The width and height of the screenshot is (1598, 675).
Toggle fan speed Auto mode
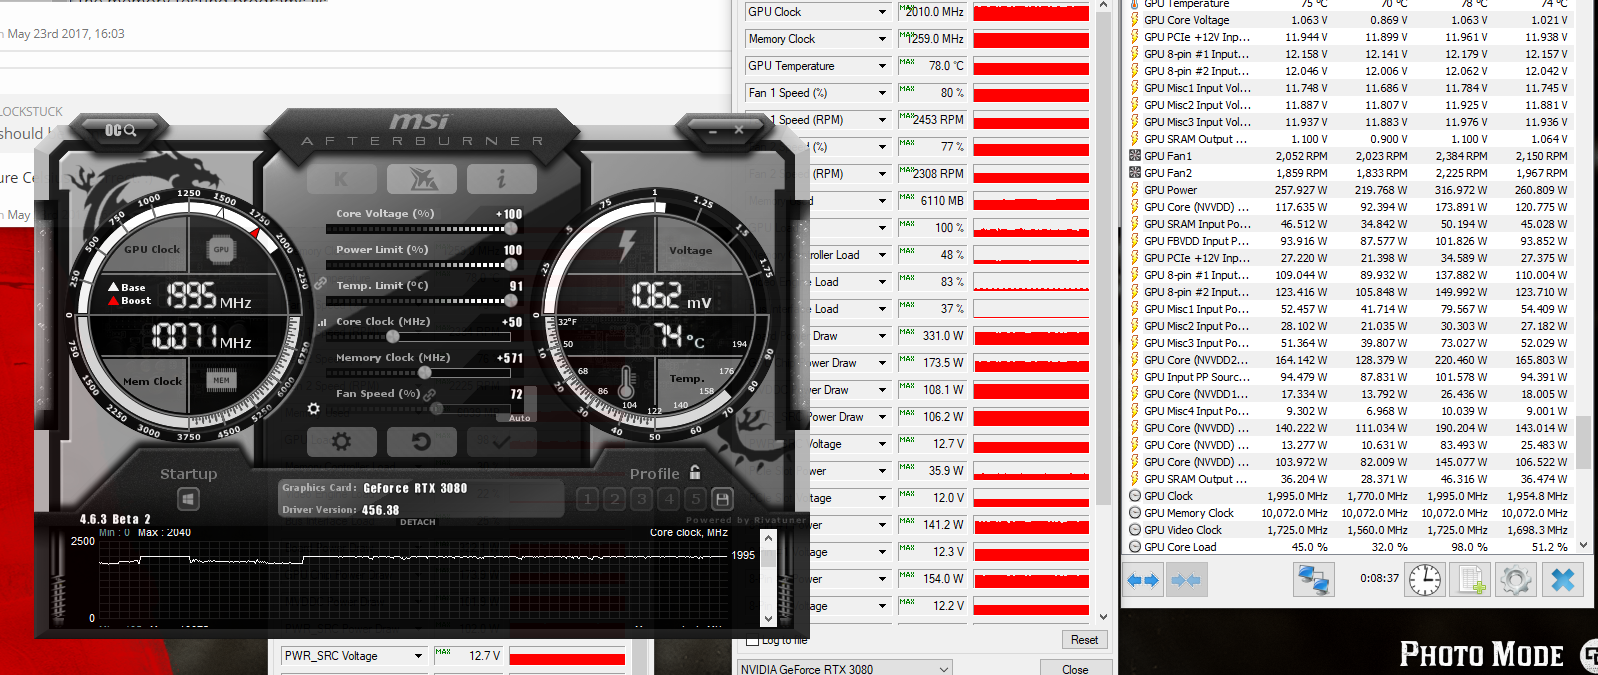[519, 418]
